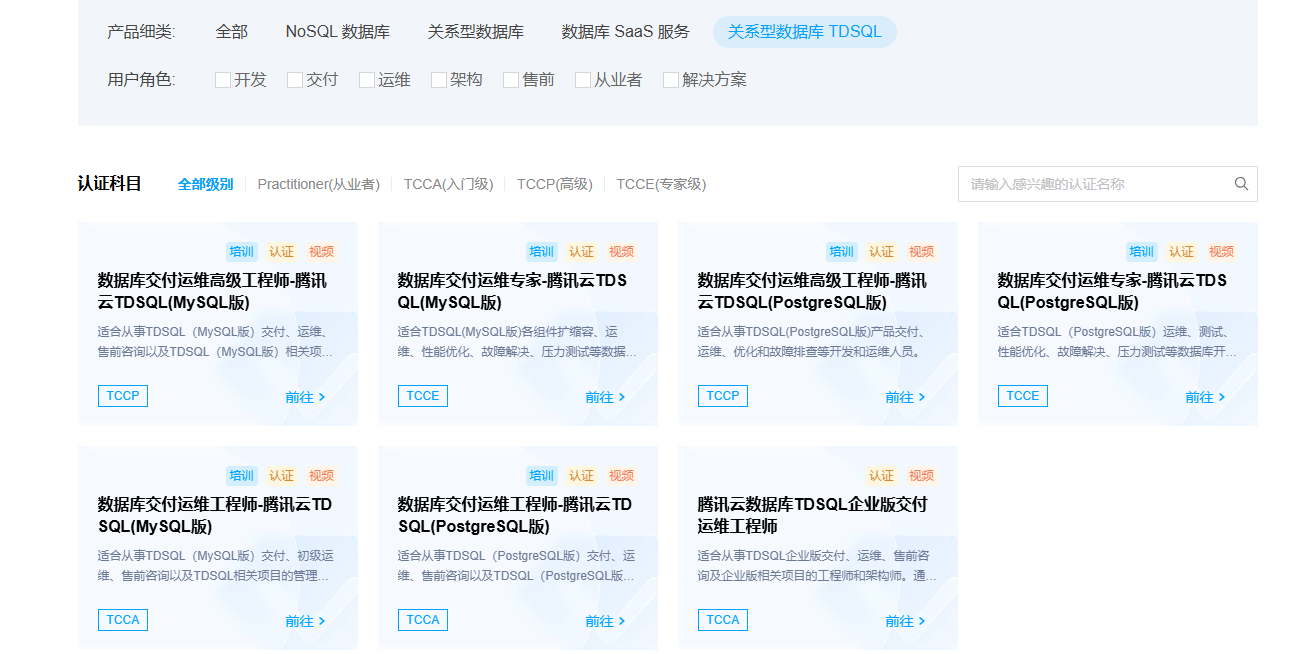Click the 培训 tag on first MySQL card
1300x654 pixels.
(242, 251)
